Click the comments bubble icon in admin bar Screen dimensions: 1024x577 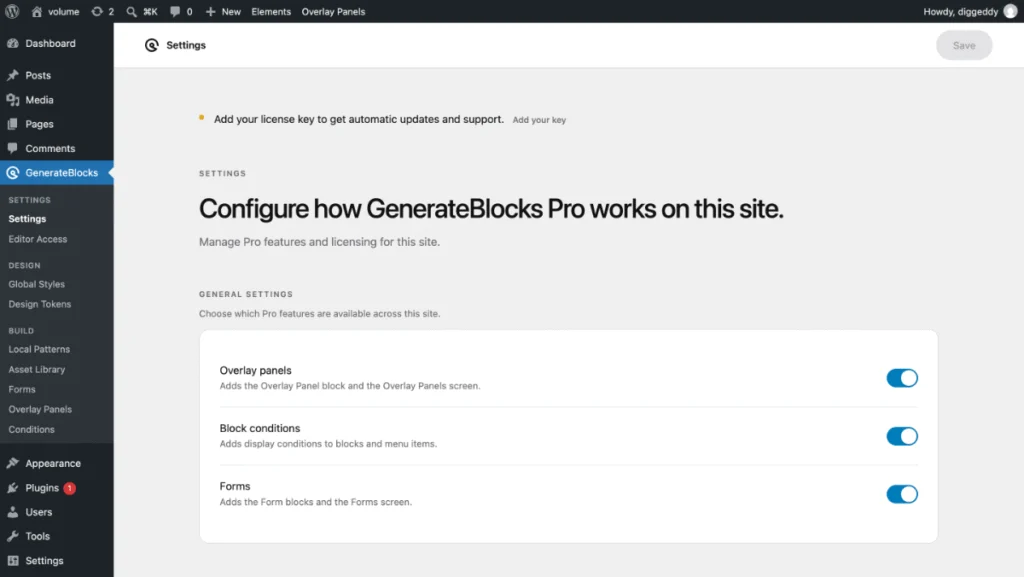(x=175, y=11)
